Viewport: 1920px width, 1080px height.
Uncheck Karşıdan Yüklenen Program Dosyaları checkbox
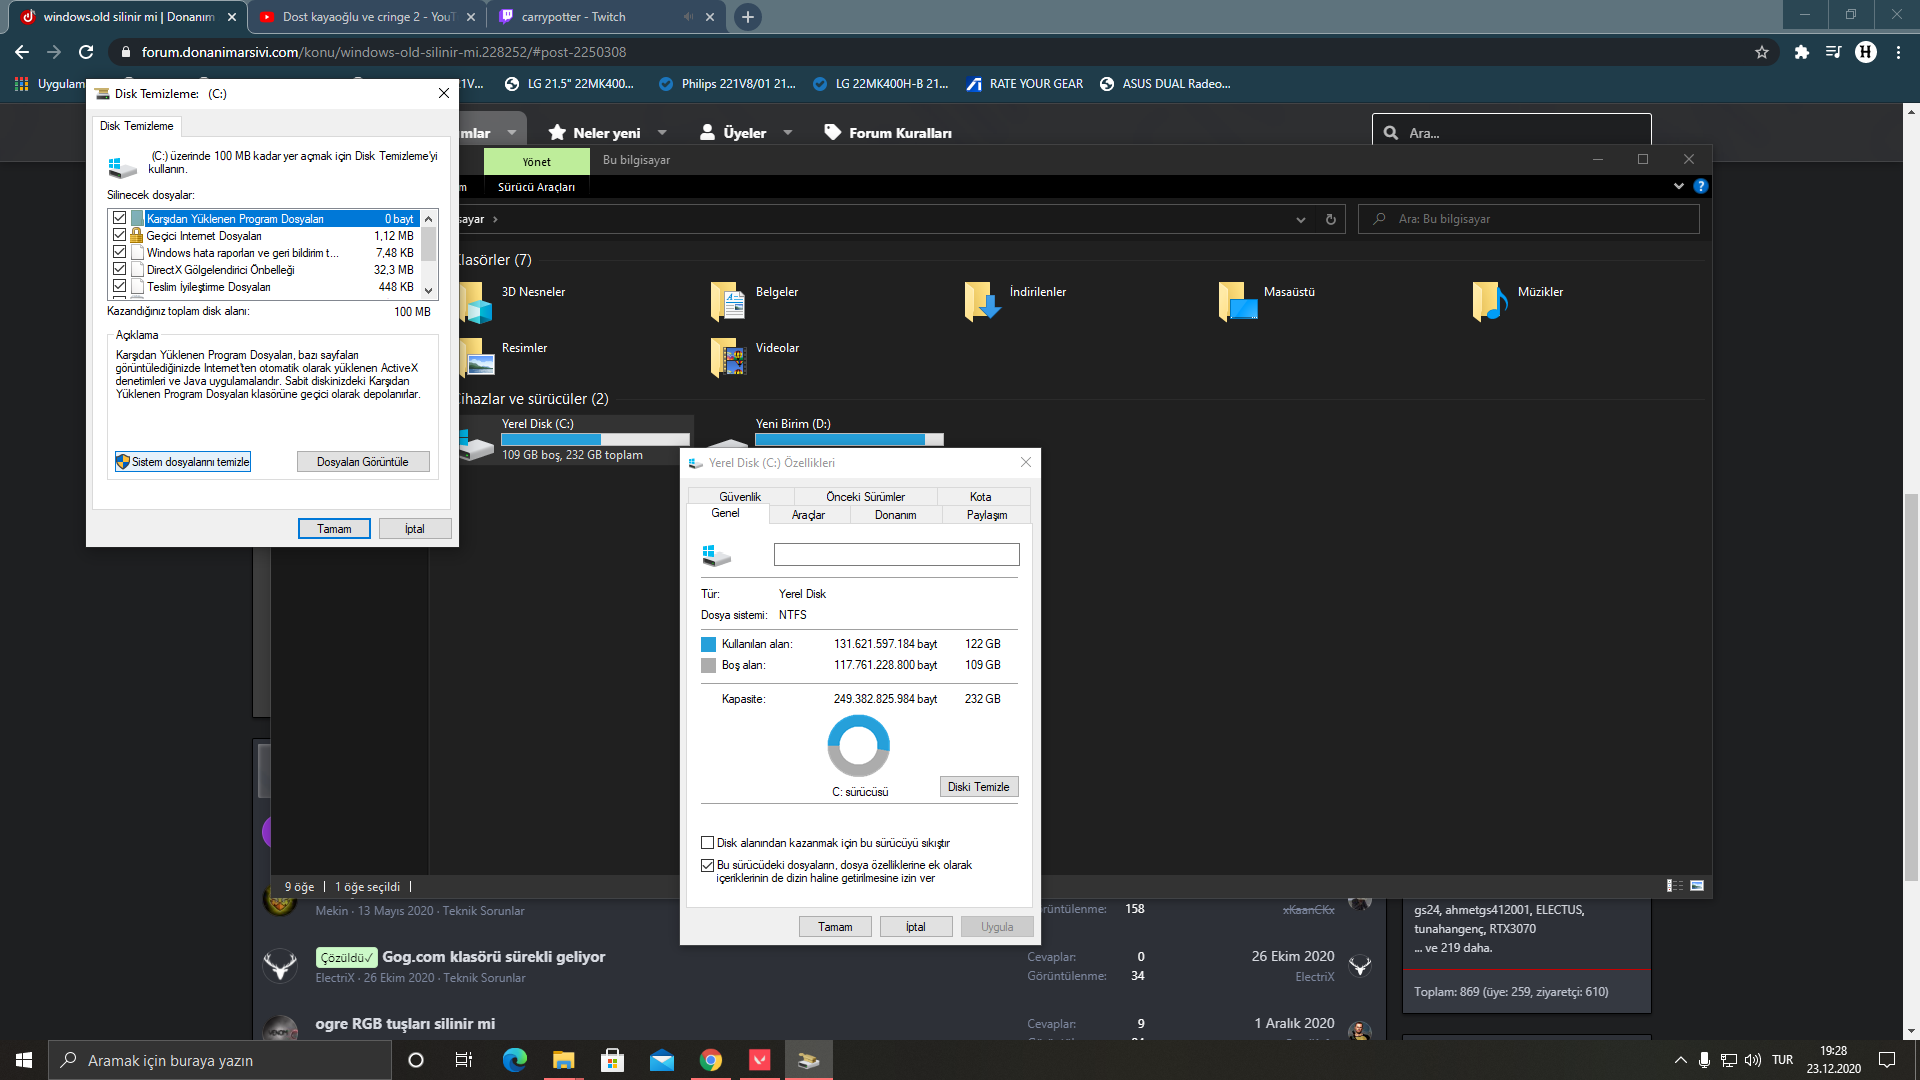[120, 218]
